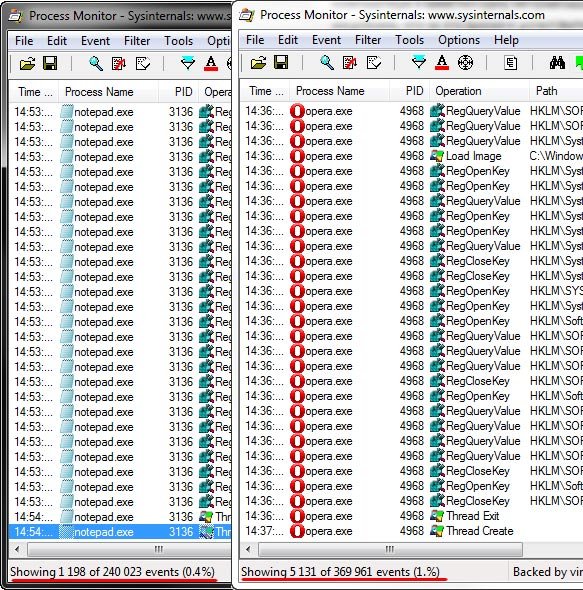Open the Tools menu in left window
Image resolution: width=583 pixels, height=590 pixels.
tap(178, 41)
